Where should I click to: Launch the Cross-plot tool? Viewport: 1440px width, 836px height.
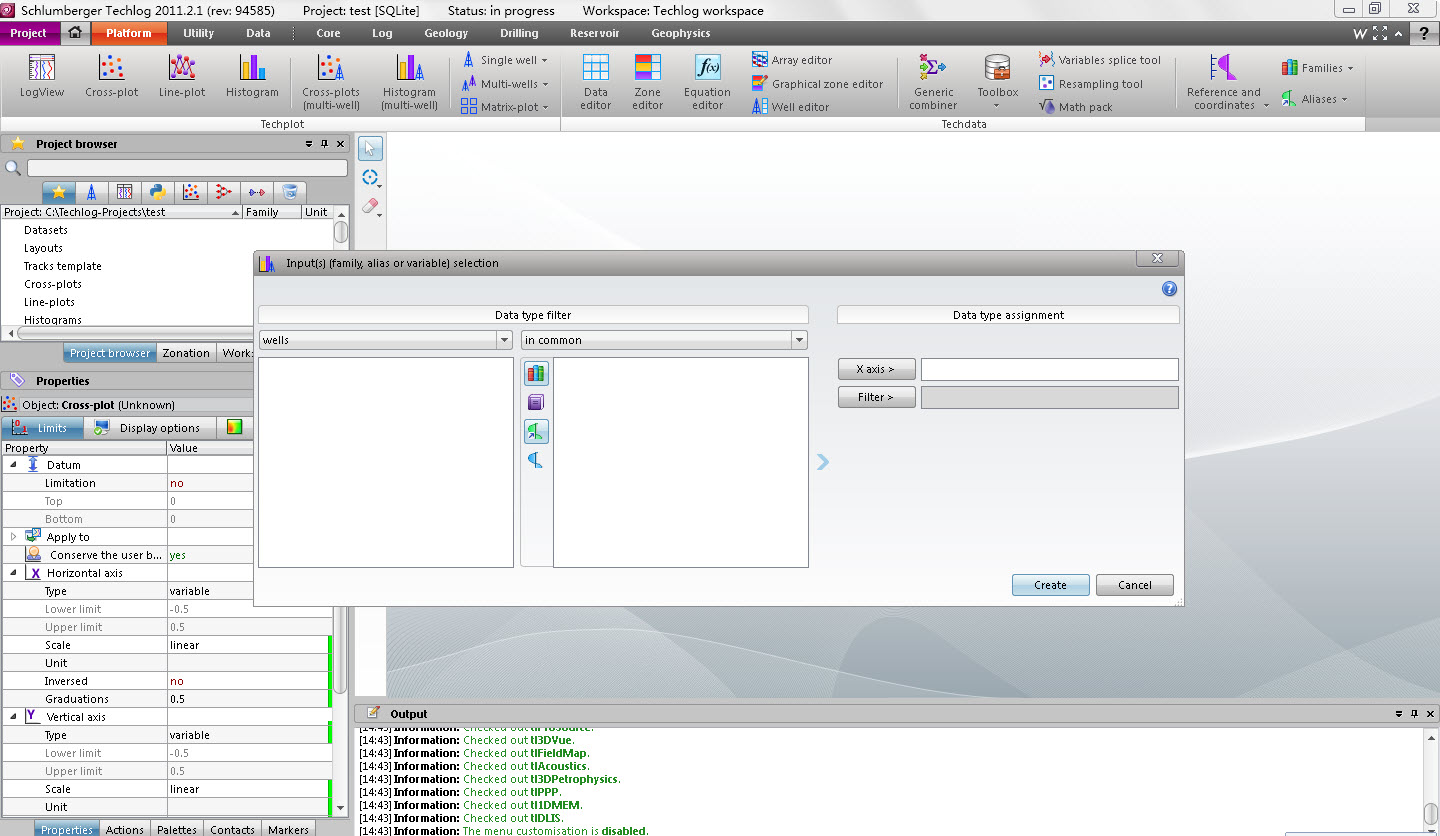111,76
